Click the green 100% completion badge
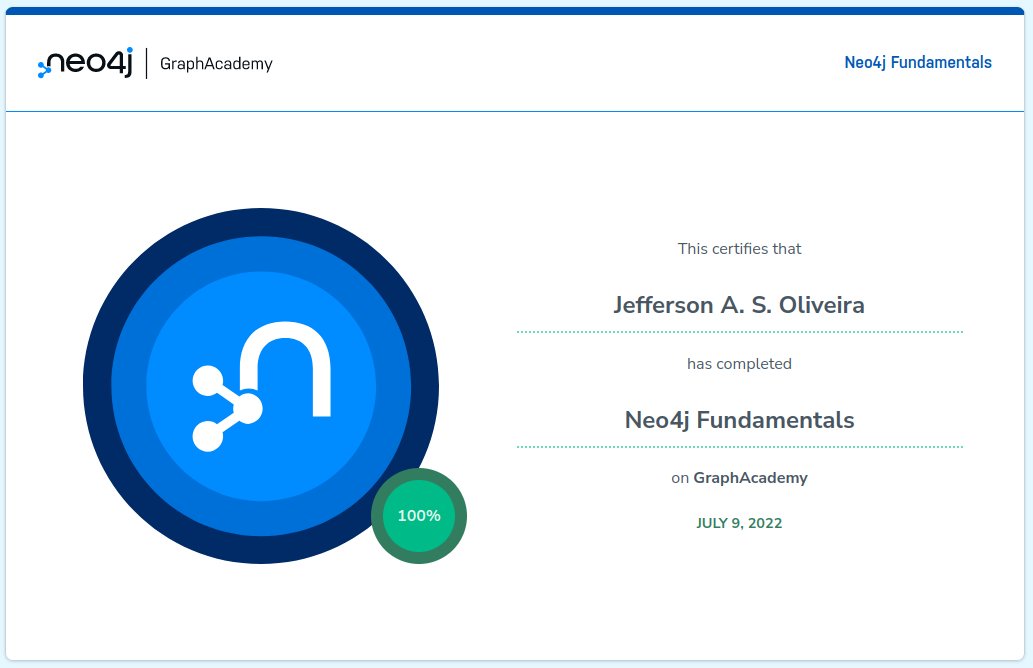Viewport: 1033px width, 668px height. [419, 516]
